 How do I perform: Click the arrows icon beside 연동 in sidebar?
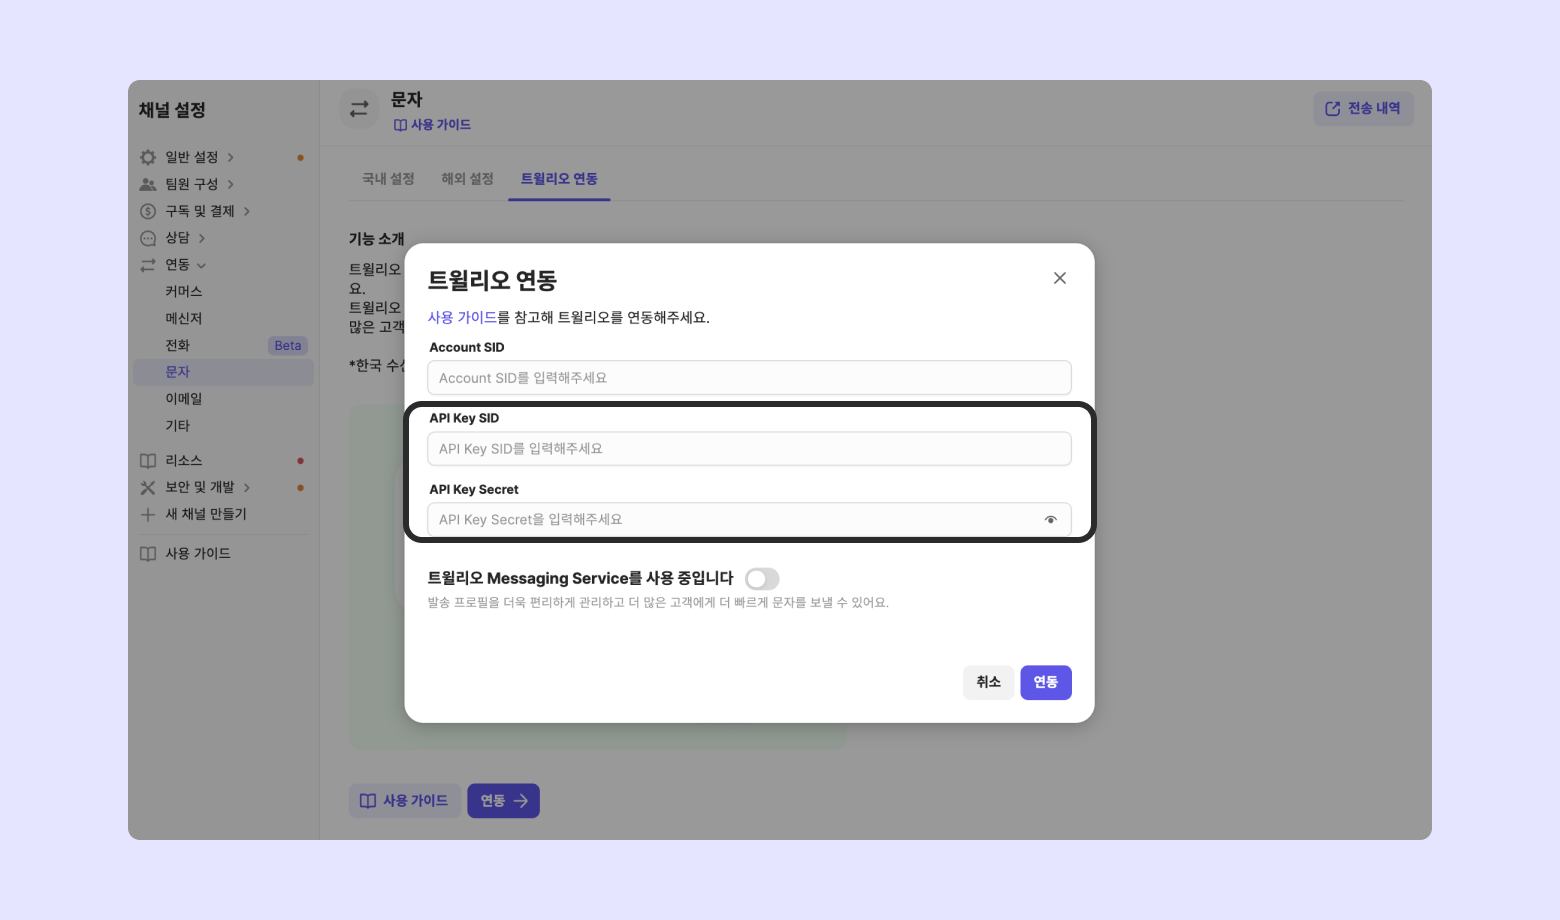[148, 265]
